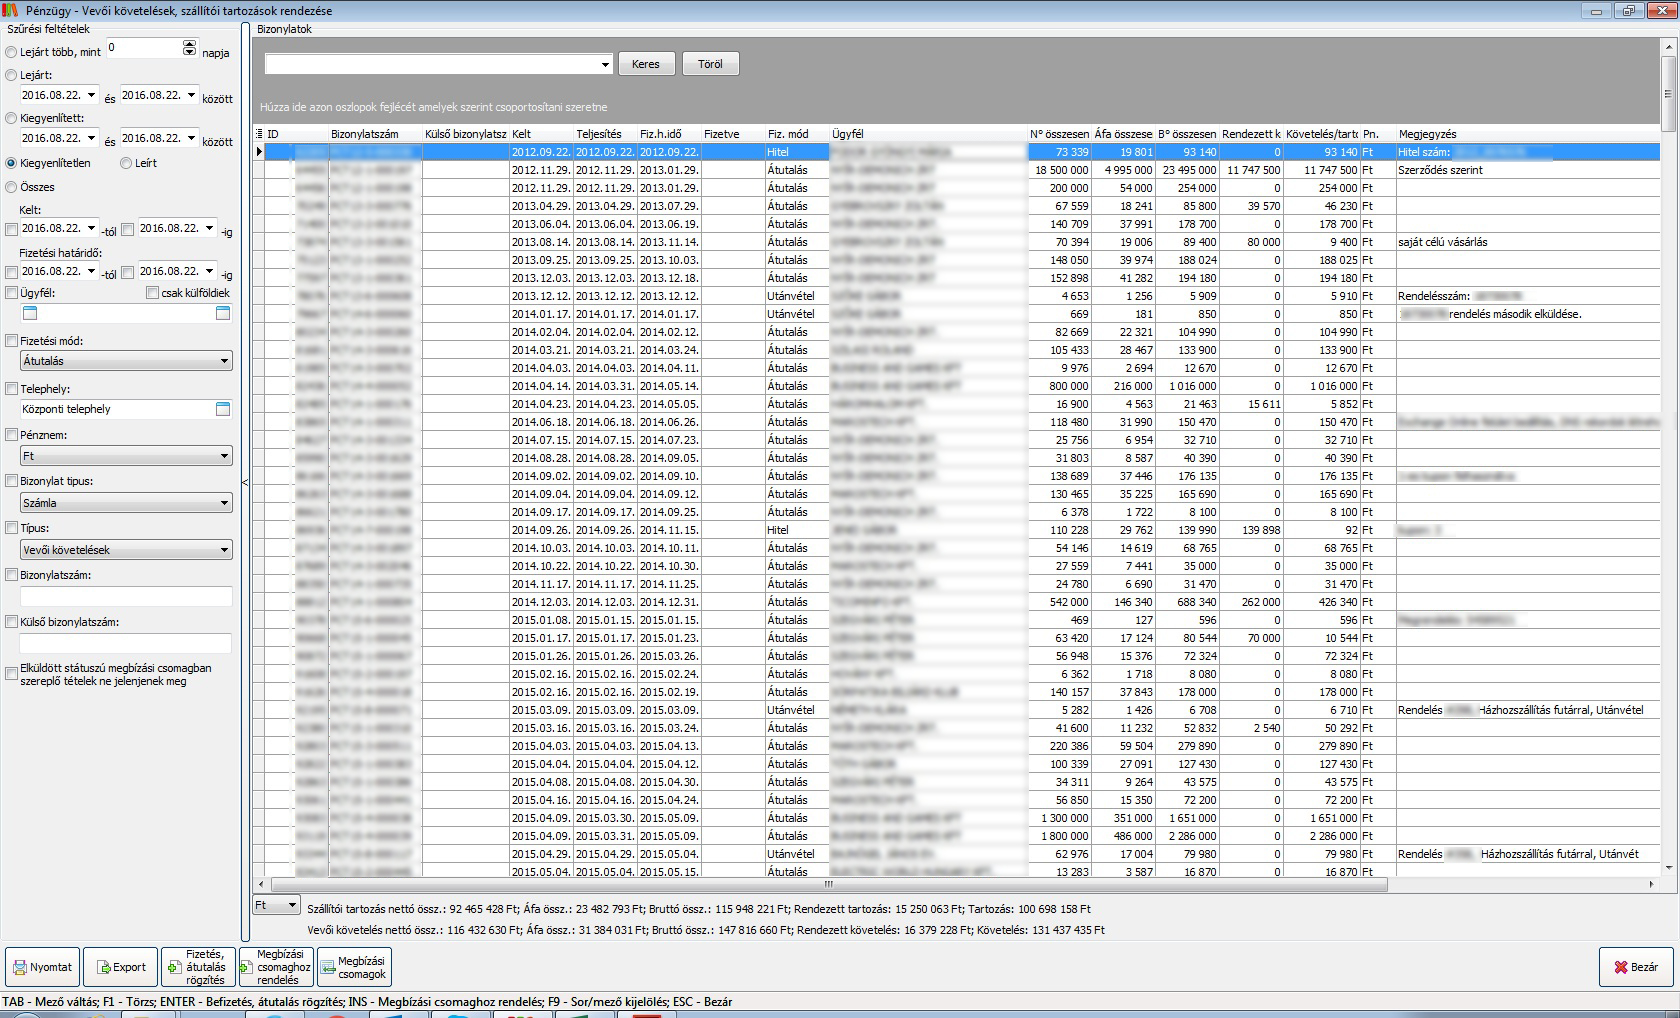Open the Bizonylat típus Számla dropdown

(x=224, y=503)
